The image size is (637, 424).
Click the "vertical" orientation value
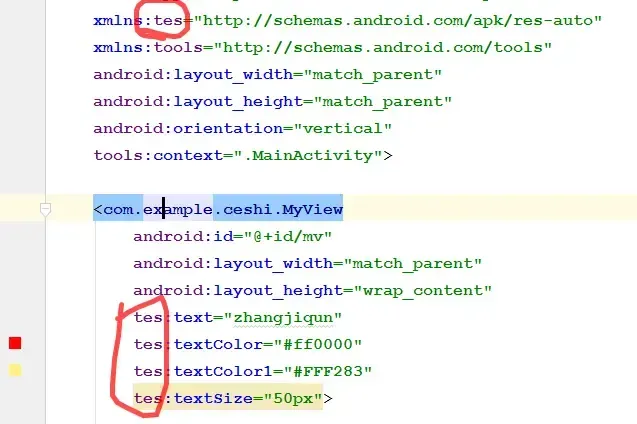[x=343, y=129]
